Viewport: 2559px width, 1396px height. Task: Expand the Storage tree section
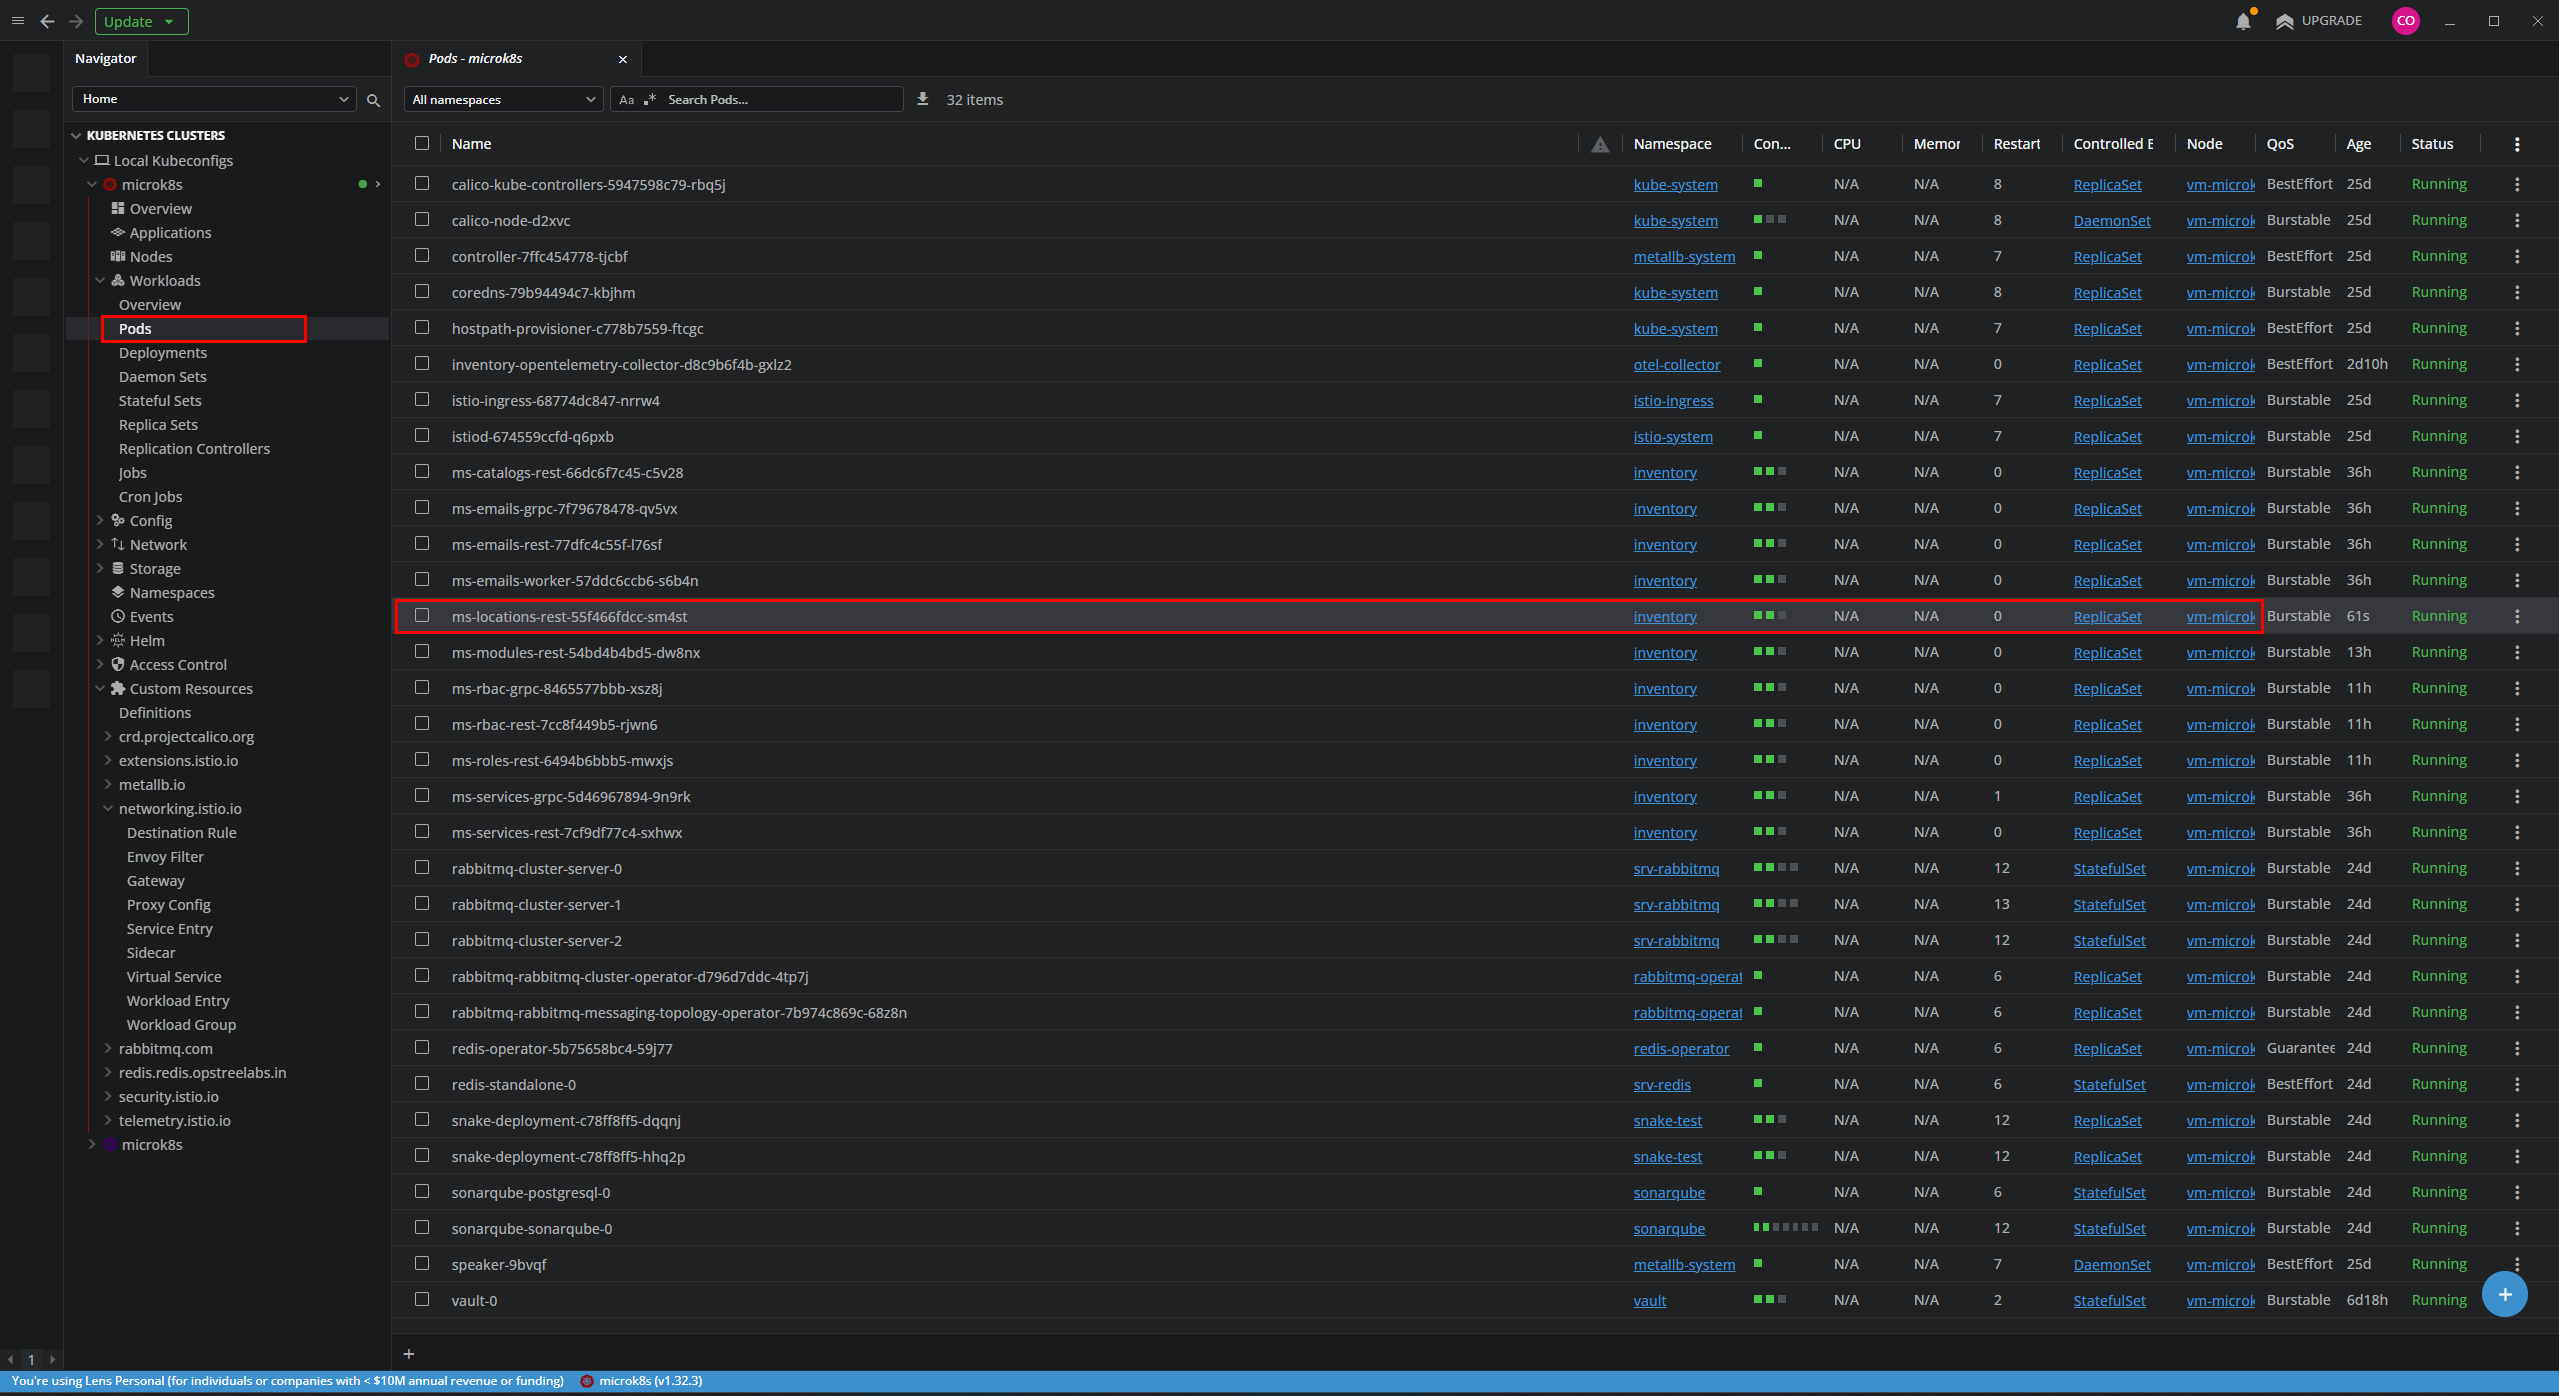pyautogui.click(x=100, y=569)
